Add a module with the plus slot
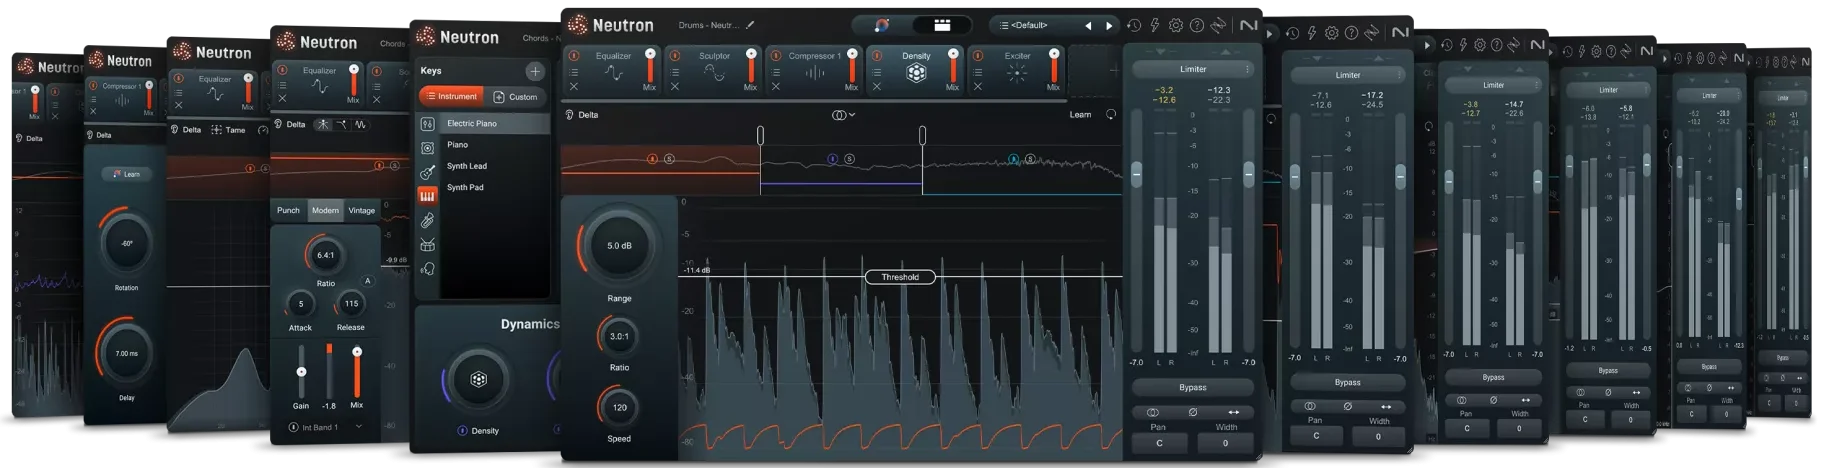The height and width of the screenshot is (468, 1823). 1112,70
